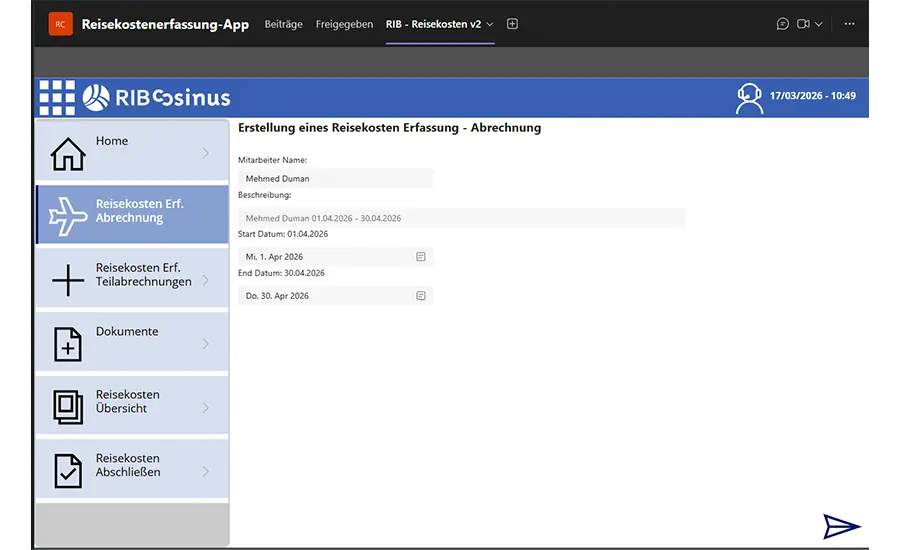This screenshot has height=550, width=900.
Task: Click the Dokumente document-plus icon
Action: 68,344
